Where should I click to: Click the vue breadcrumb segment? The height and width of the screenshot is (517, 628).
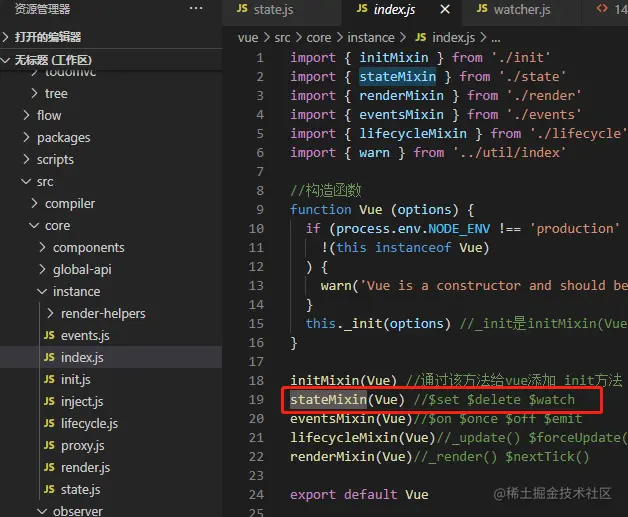tap(248, 38)
